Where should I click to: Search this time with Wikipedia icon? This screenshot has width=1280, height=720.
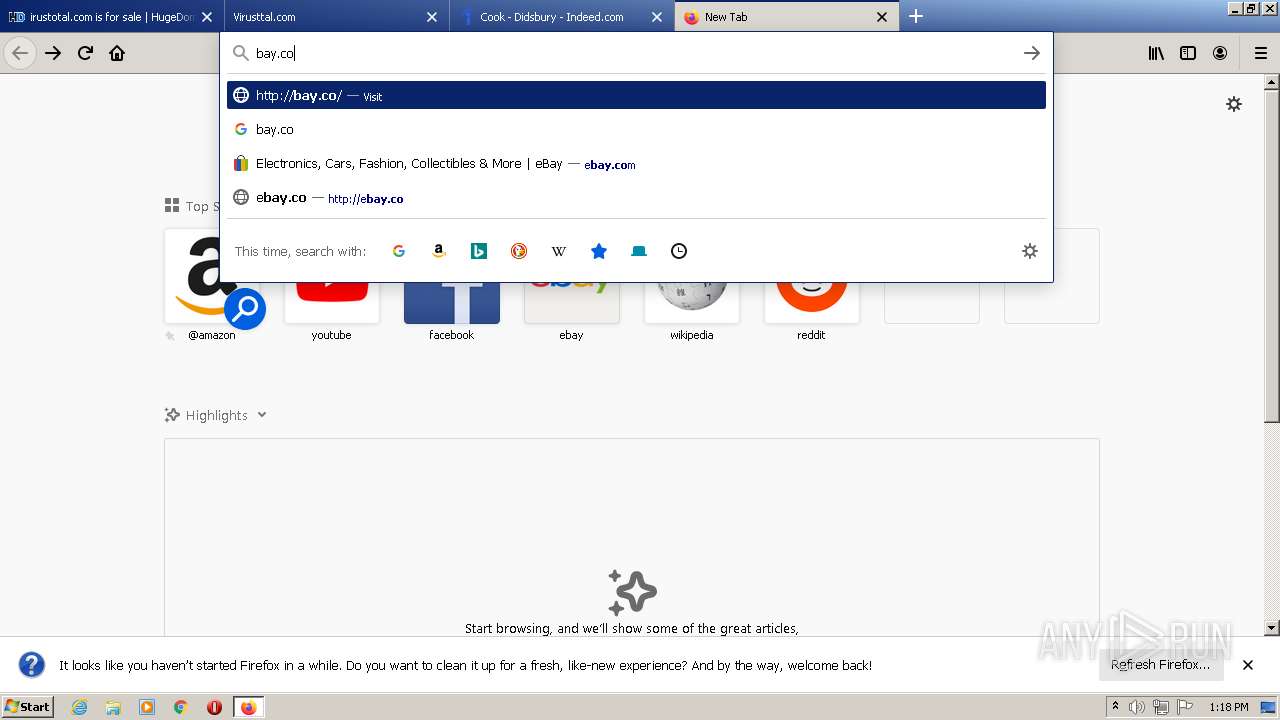tap(559, 251)
